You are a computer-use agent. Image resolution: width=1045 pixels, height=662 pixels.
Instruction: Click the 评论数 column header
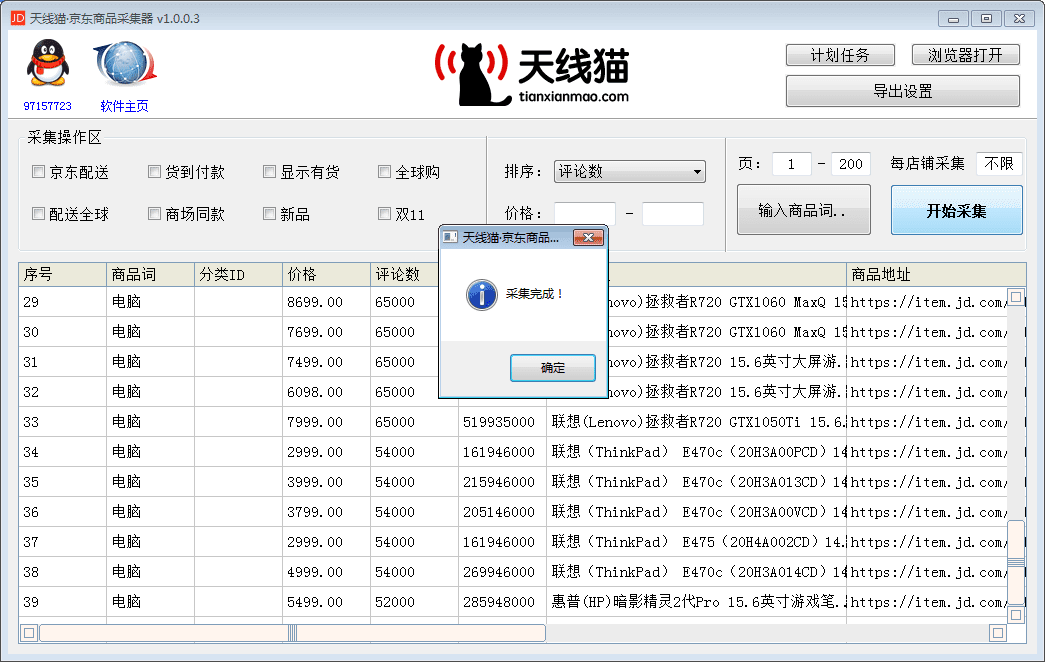(405, 274)
